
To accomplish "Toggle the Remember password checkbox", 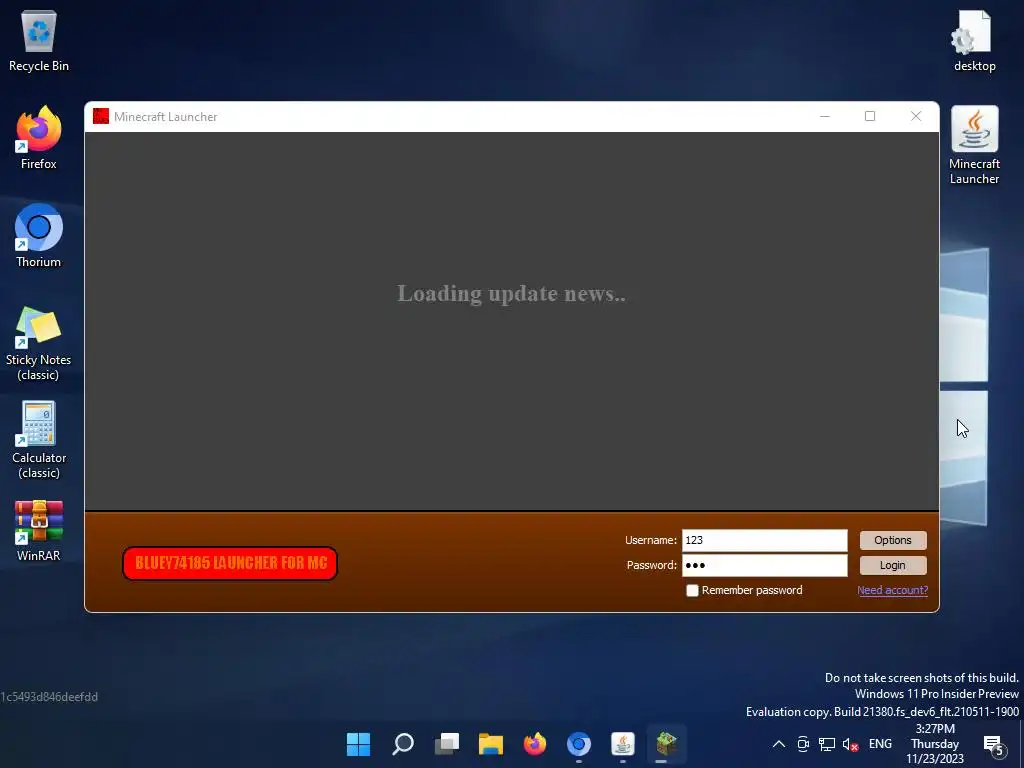I will [x=692, y=590].
